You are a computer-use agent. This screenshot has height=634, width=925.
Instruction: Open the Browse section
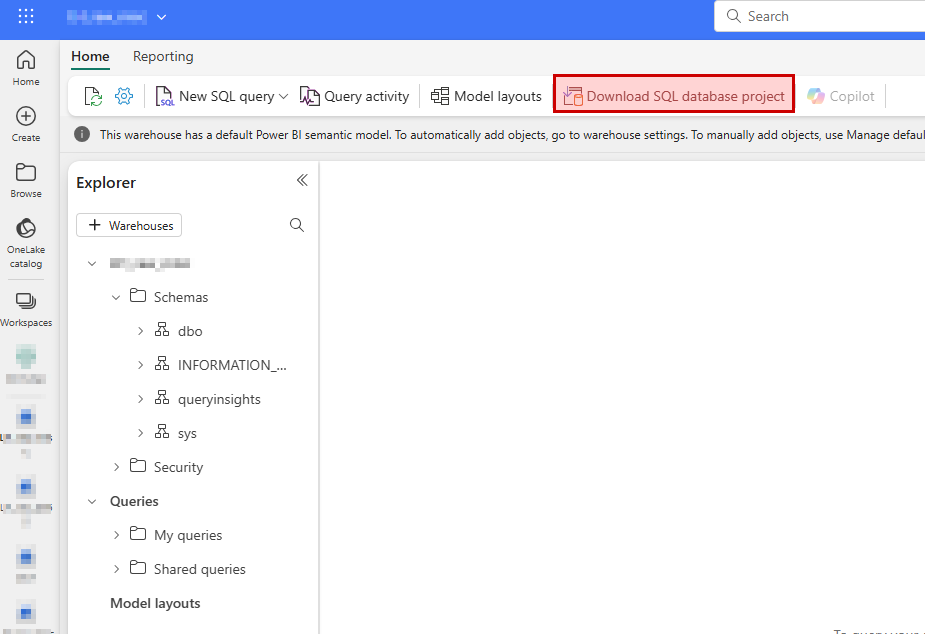pos(26,180)
